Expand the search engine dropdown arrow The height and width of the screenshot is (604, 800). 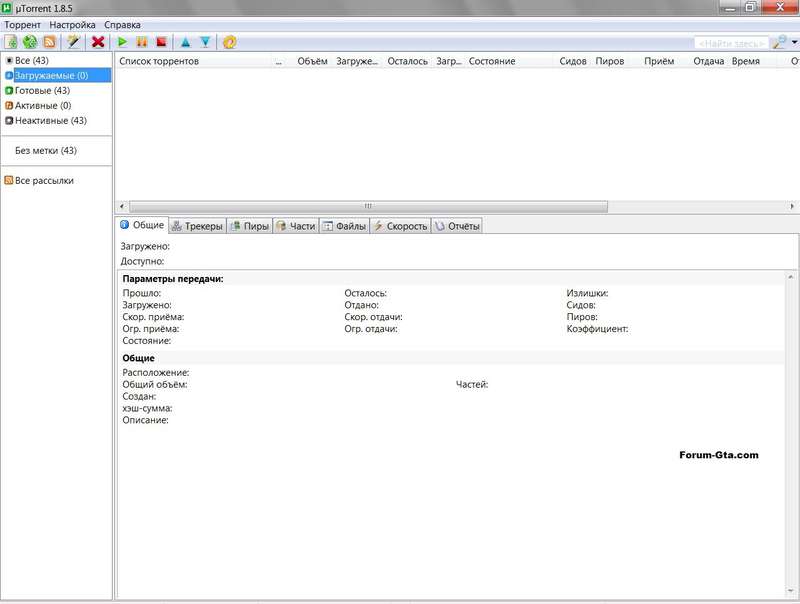[x=793, y=43]
